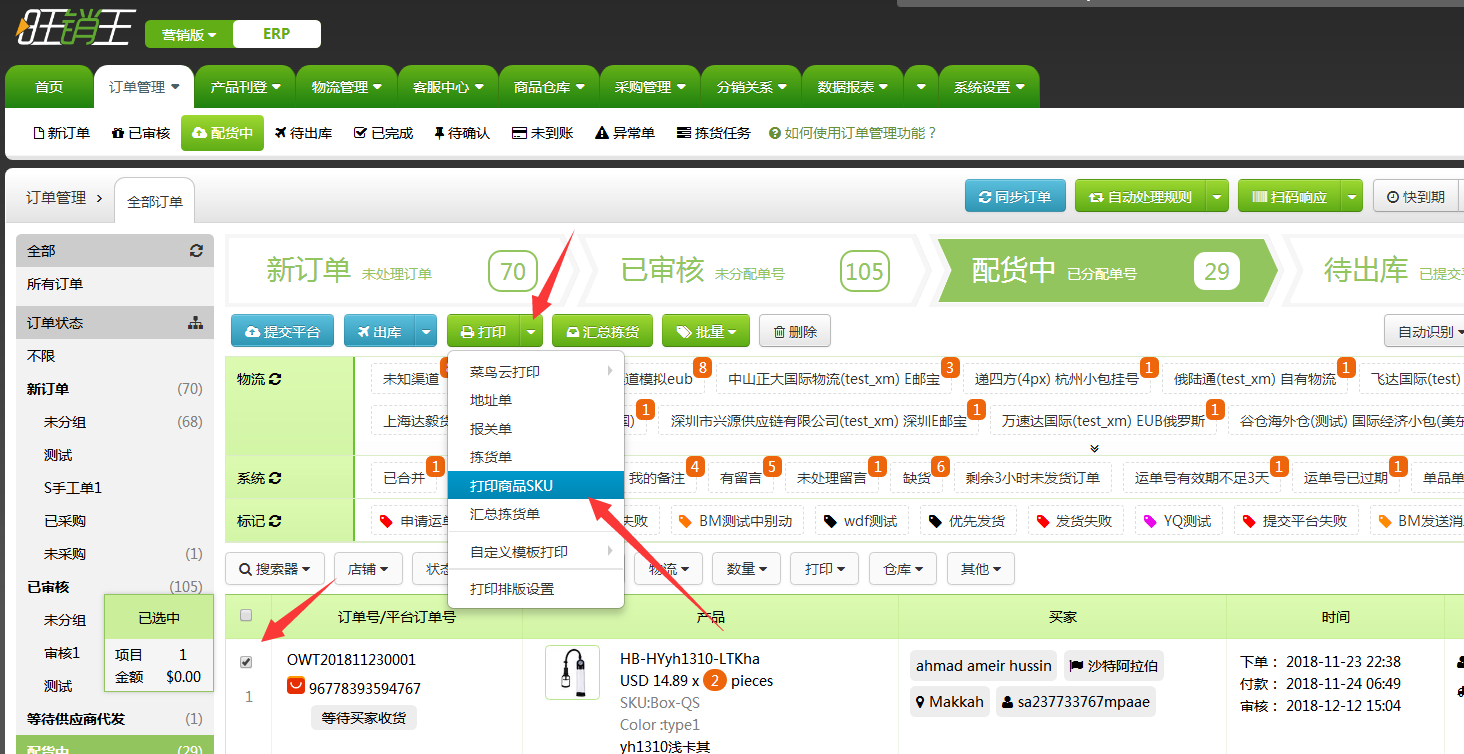Select 打印商品SKU from print menu
The height and width of the screenshot is (754, 1464).
pos(536,486)
